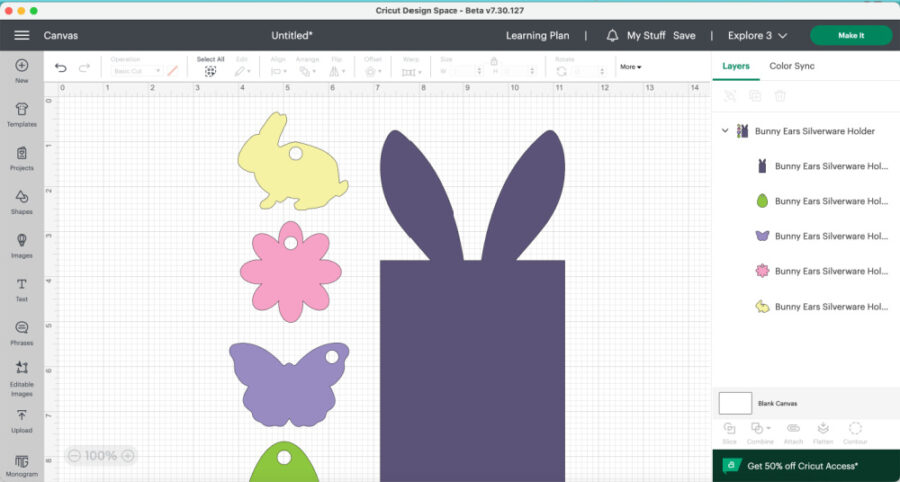Open the Images library
900x482 pixels.
coord(21,245)
